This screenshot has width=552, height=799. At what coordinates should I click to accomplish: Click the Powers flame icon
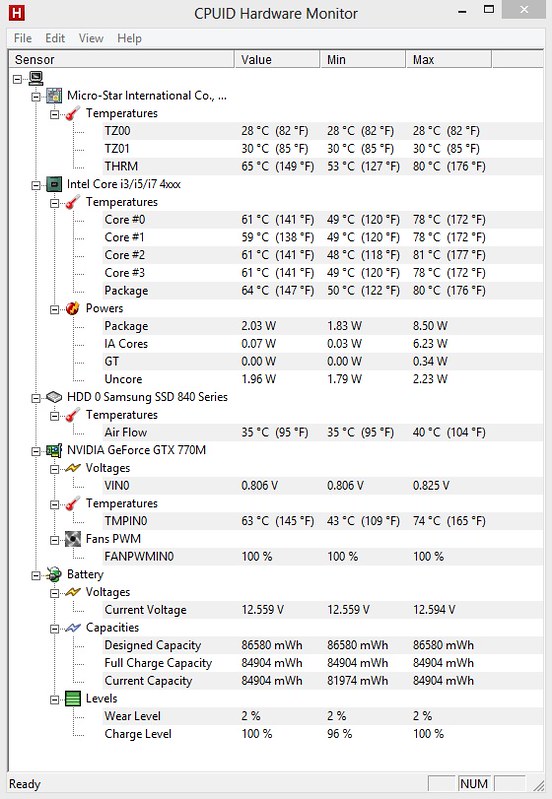coord(73,308)
